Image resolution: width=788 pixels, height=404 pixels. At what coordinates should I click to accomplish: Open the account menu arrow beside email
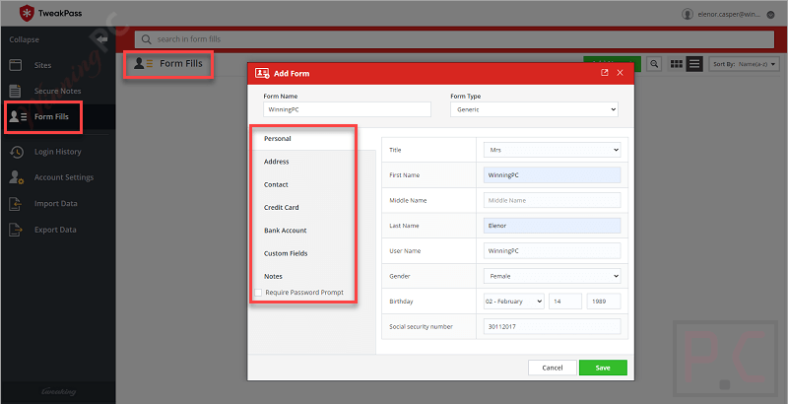pos(770,15)
